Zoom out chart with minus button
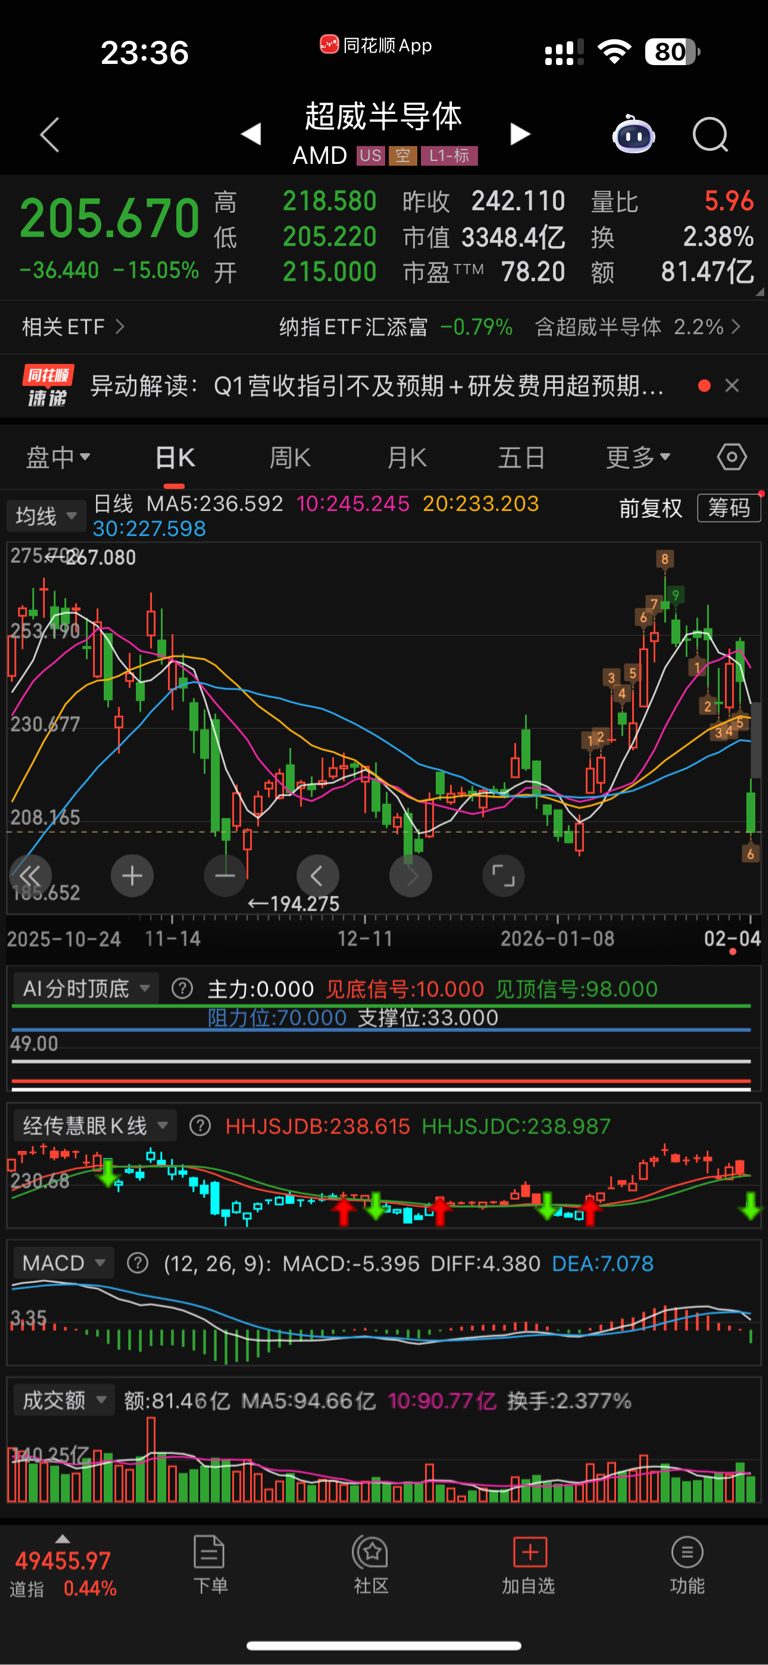768x1665 pixels. pos(225,876)
